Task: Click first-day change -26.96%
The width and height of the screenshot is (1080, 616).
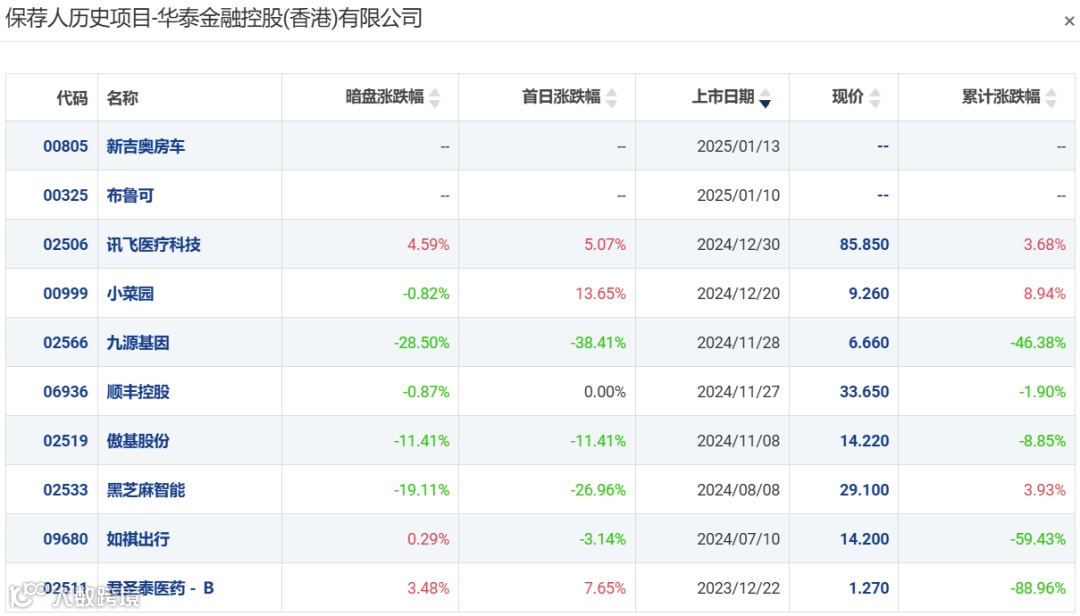Action: 598,490
